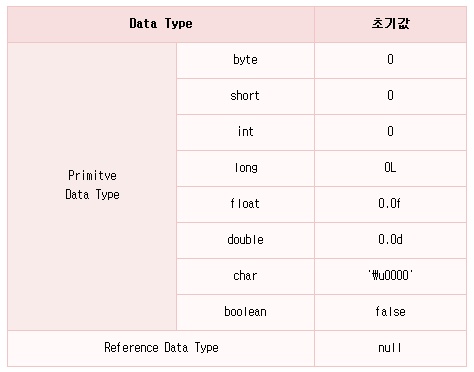
Task: Select the boolean type cell
Action: click(245, 312)
